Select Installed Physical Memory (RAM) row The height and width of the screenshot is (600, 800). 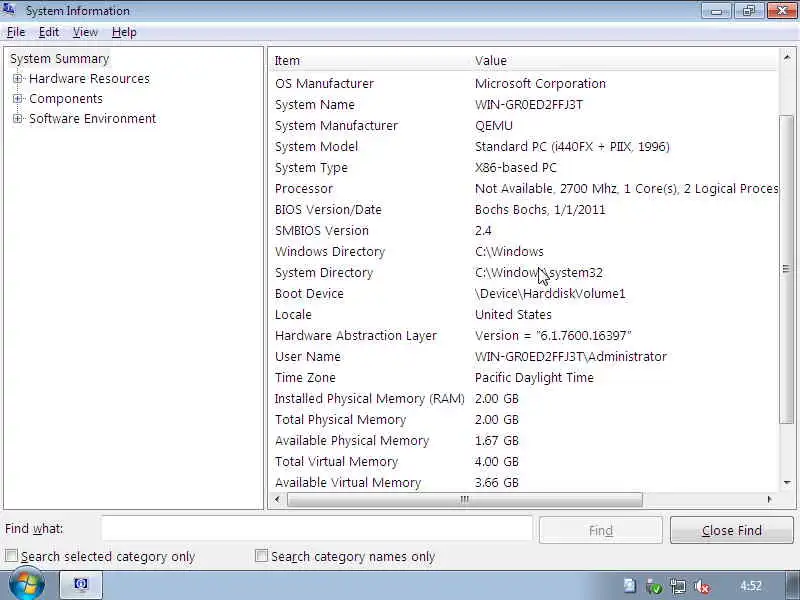524,398
